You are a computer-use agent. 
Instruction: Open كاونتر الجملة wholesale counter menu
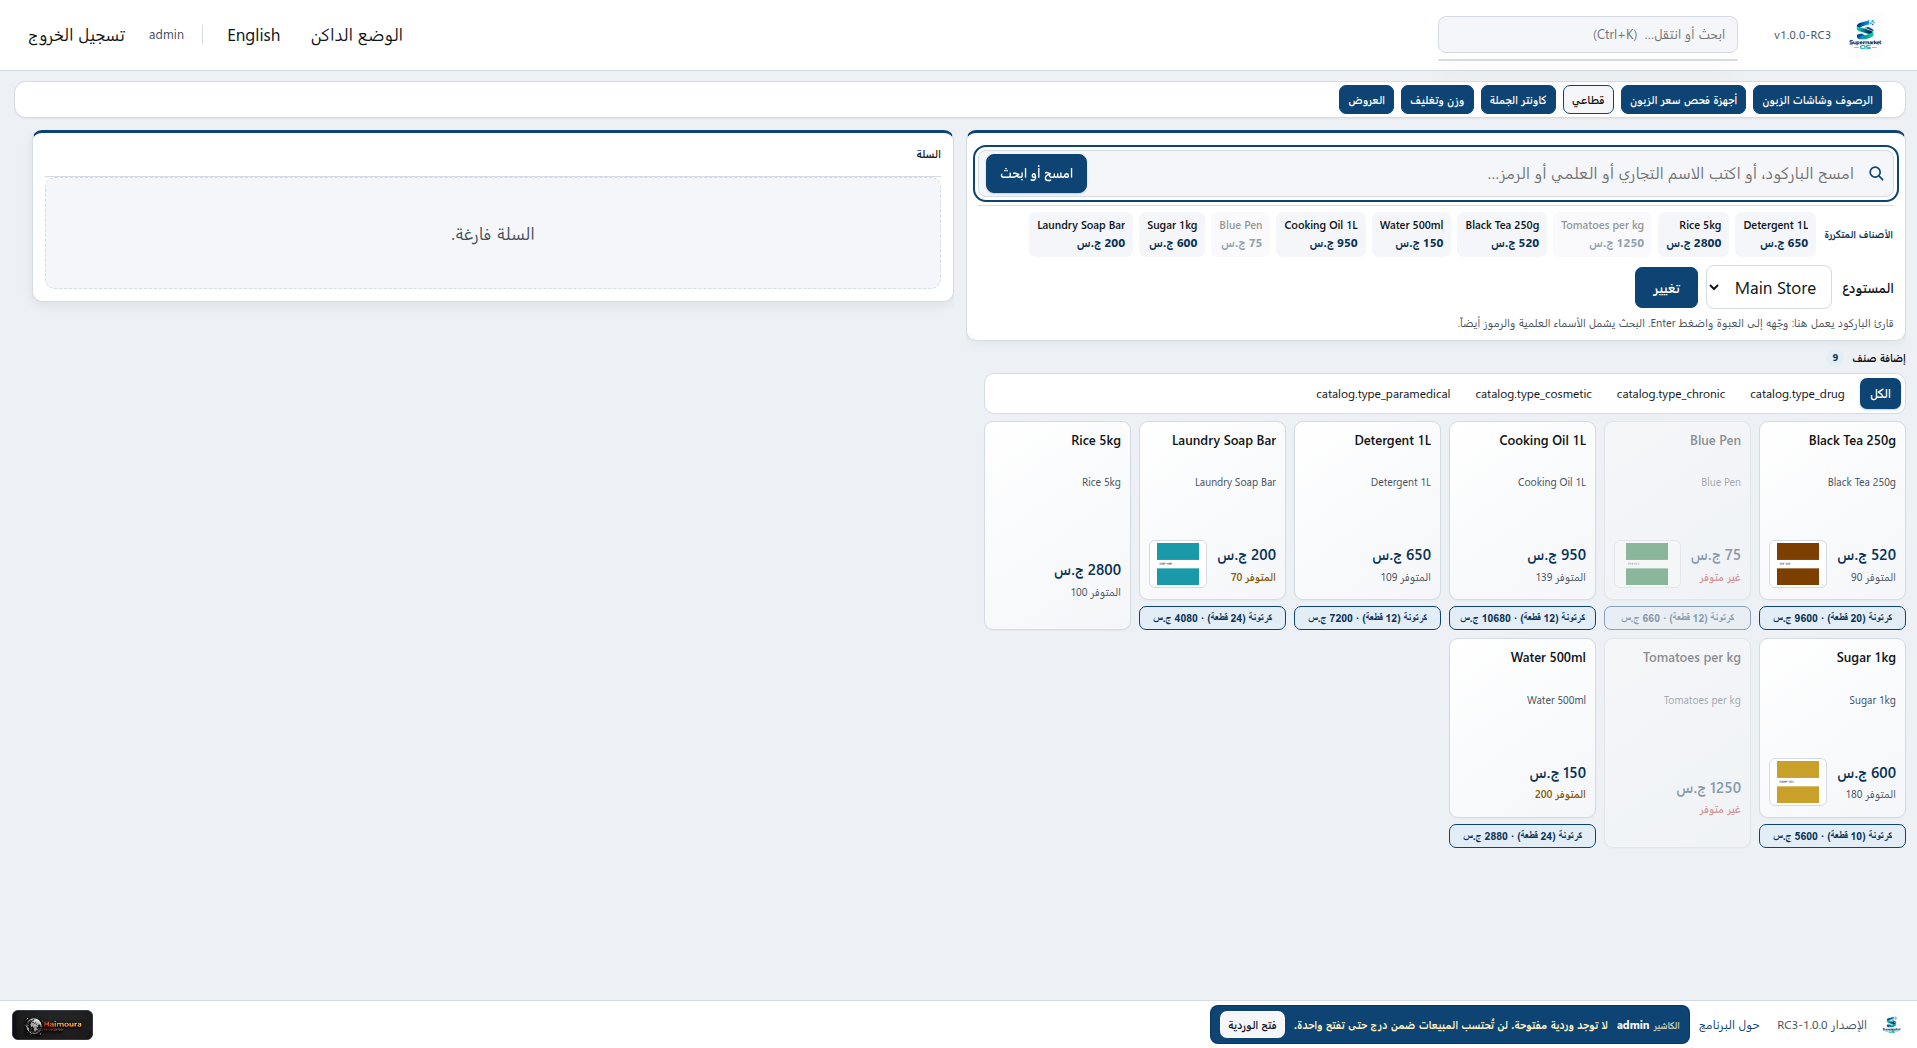[x=1518, y=100]
